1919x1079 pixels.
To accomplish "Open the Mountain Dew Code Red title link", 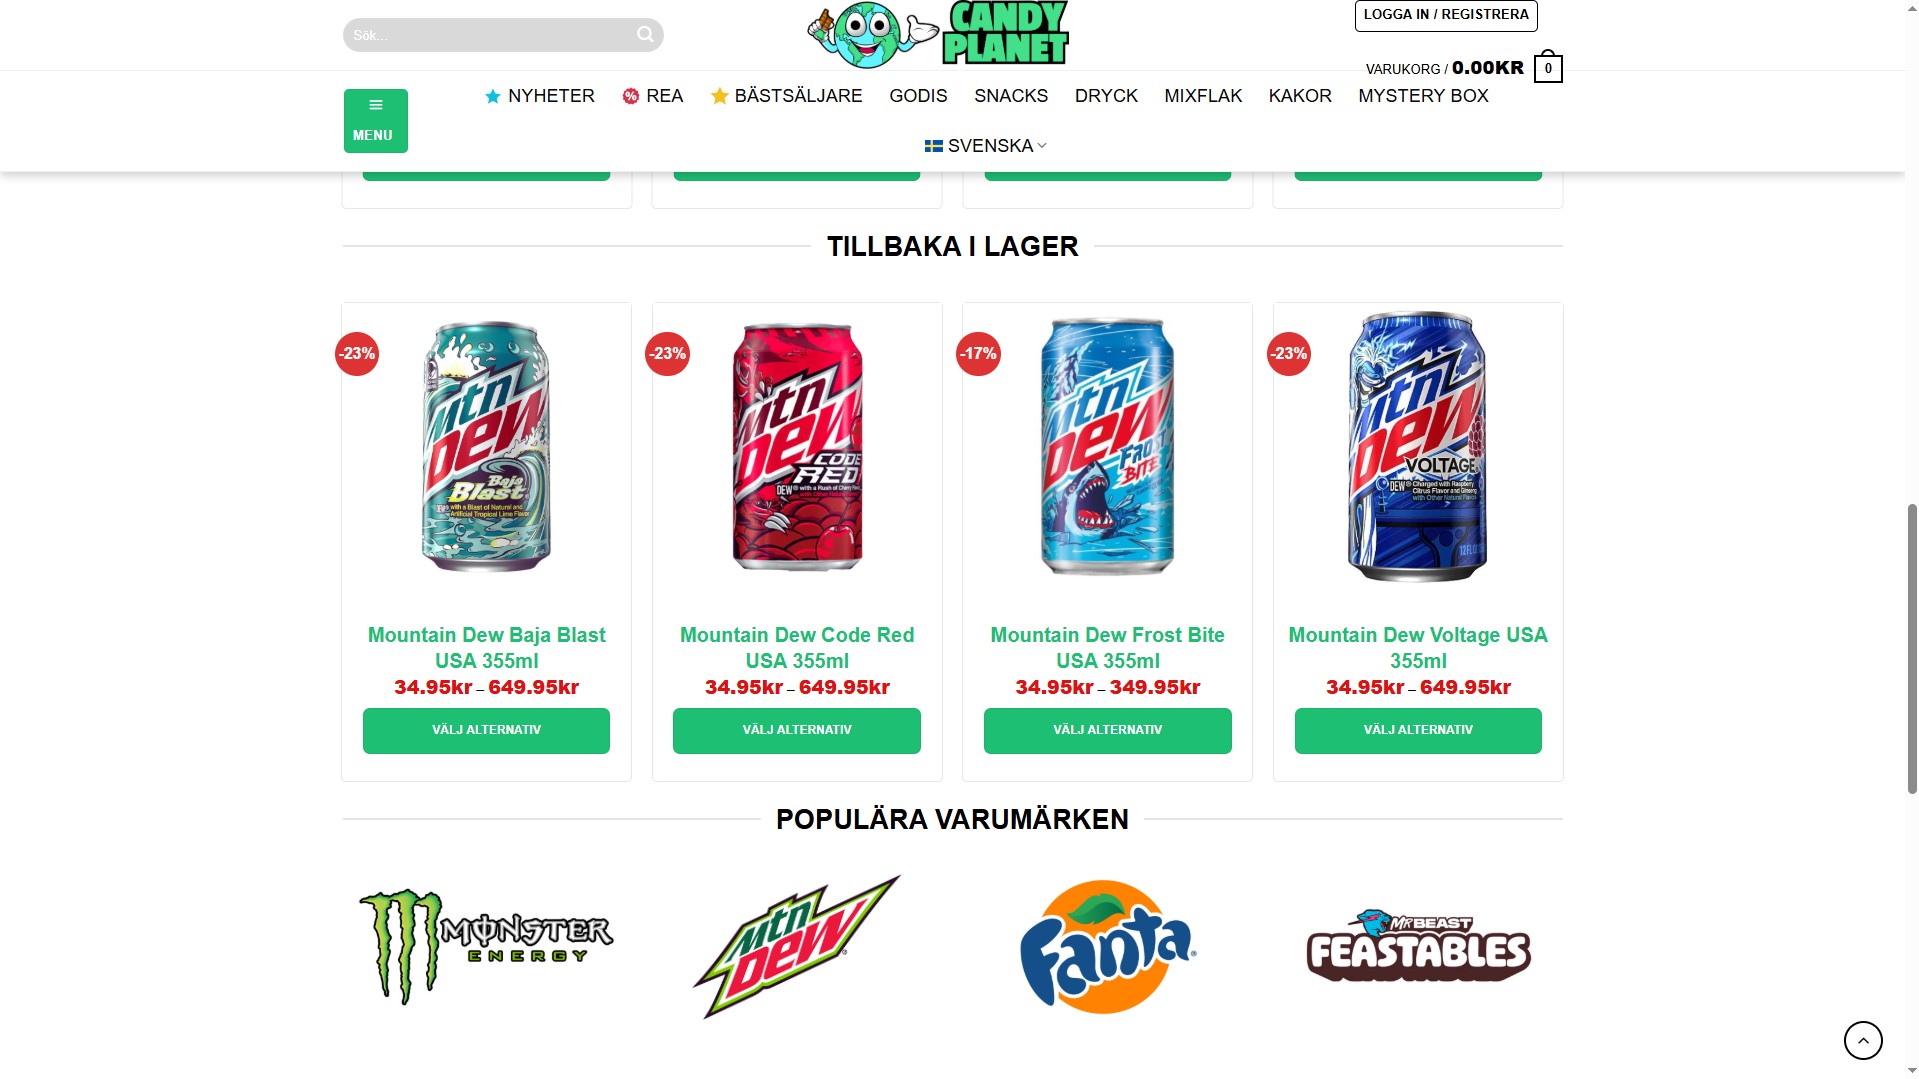I will tap(797, 648).
